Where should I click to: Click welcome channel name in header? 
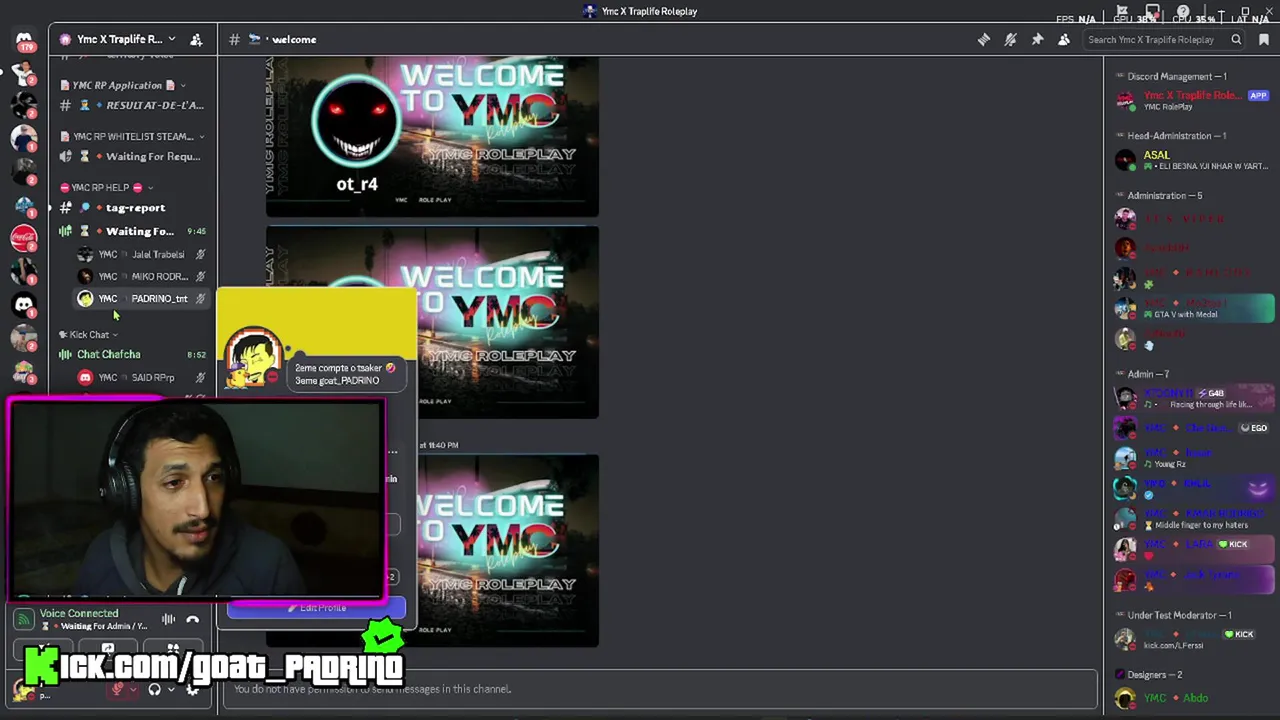(294, 39)
